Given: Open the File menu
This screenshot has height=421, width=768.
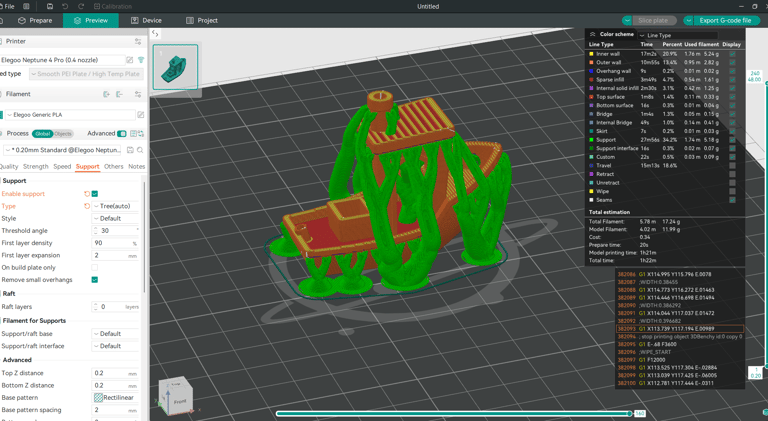Looking at the screenshot, I should point(8,6).
